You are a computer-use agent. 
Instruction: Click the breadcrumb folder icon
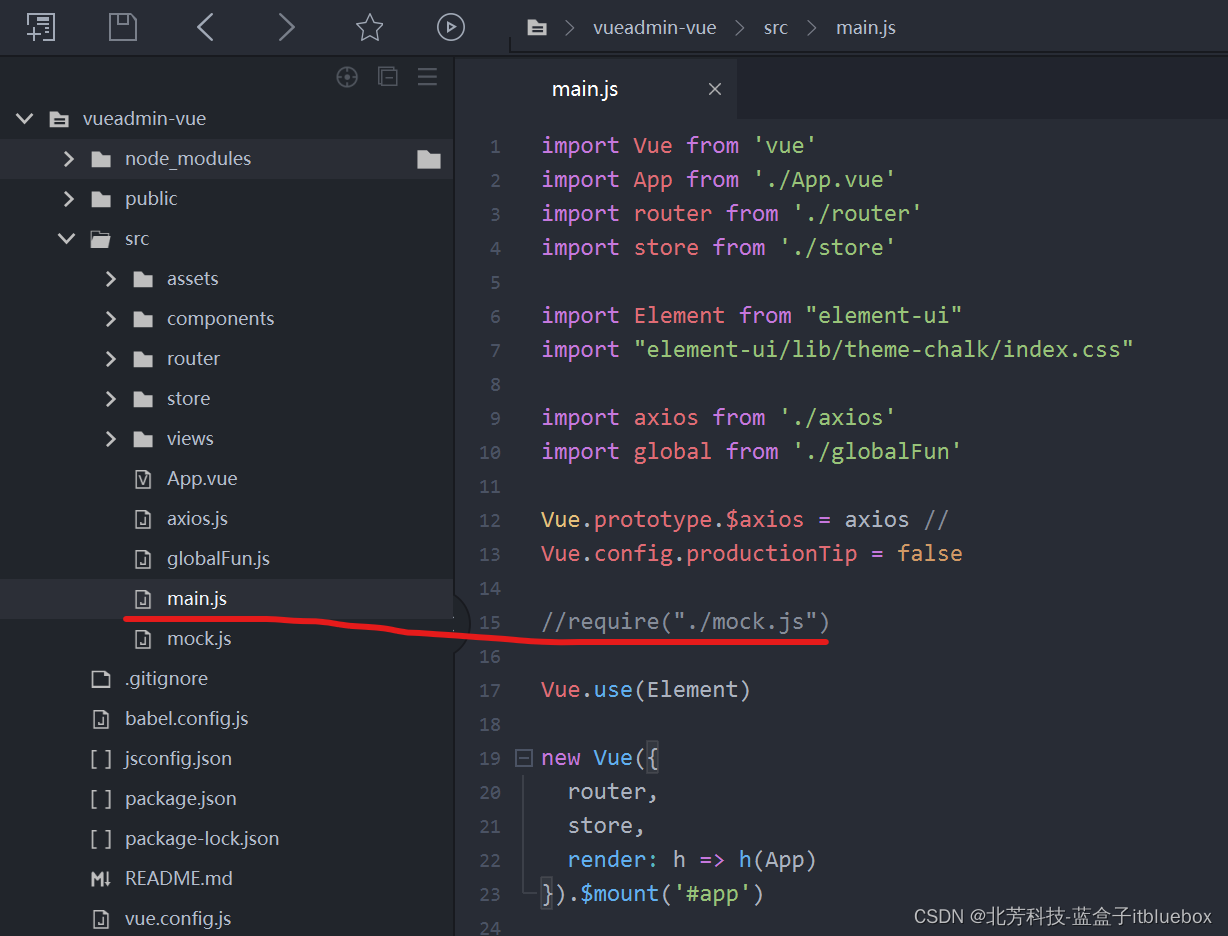point(537,28)
